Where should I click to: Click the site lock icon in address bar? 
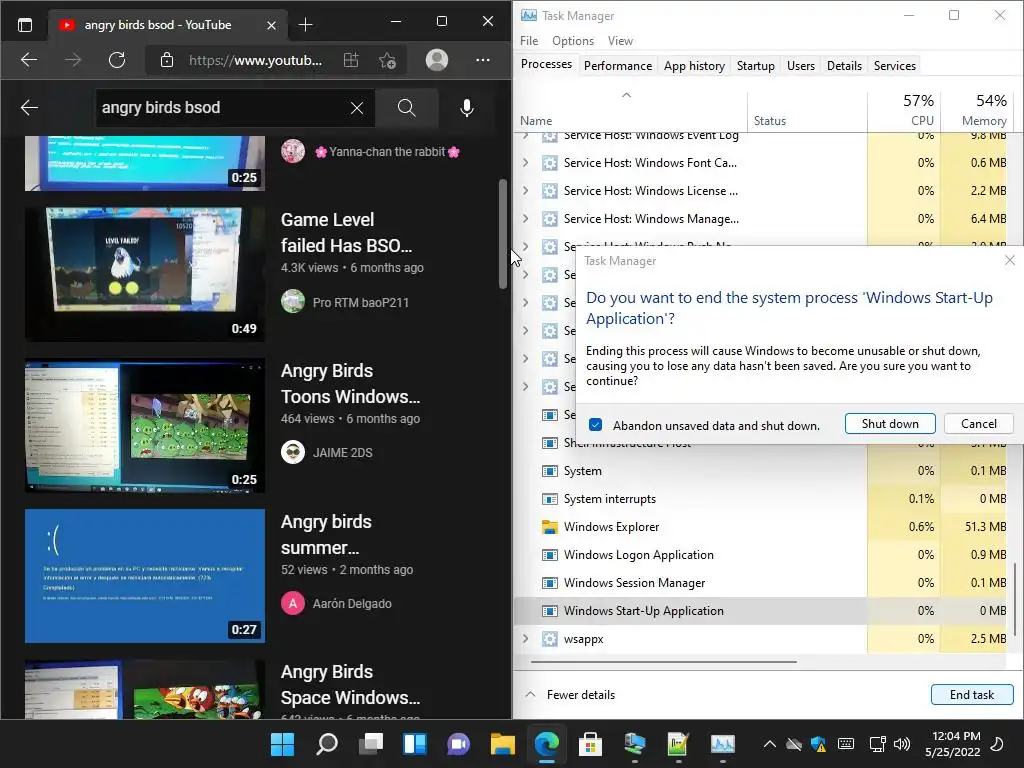click(167, 60)
